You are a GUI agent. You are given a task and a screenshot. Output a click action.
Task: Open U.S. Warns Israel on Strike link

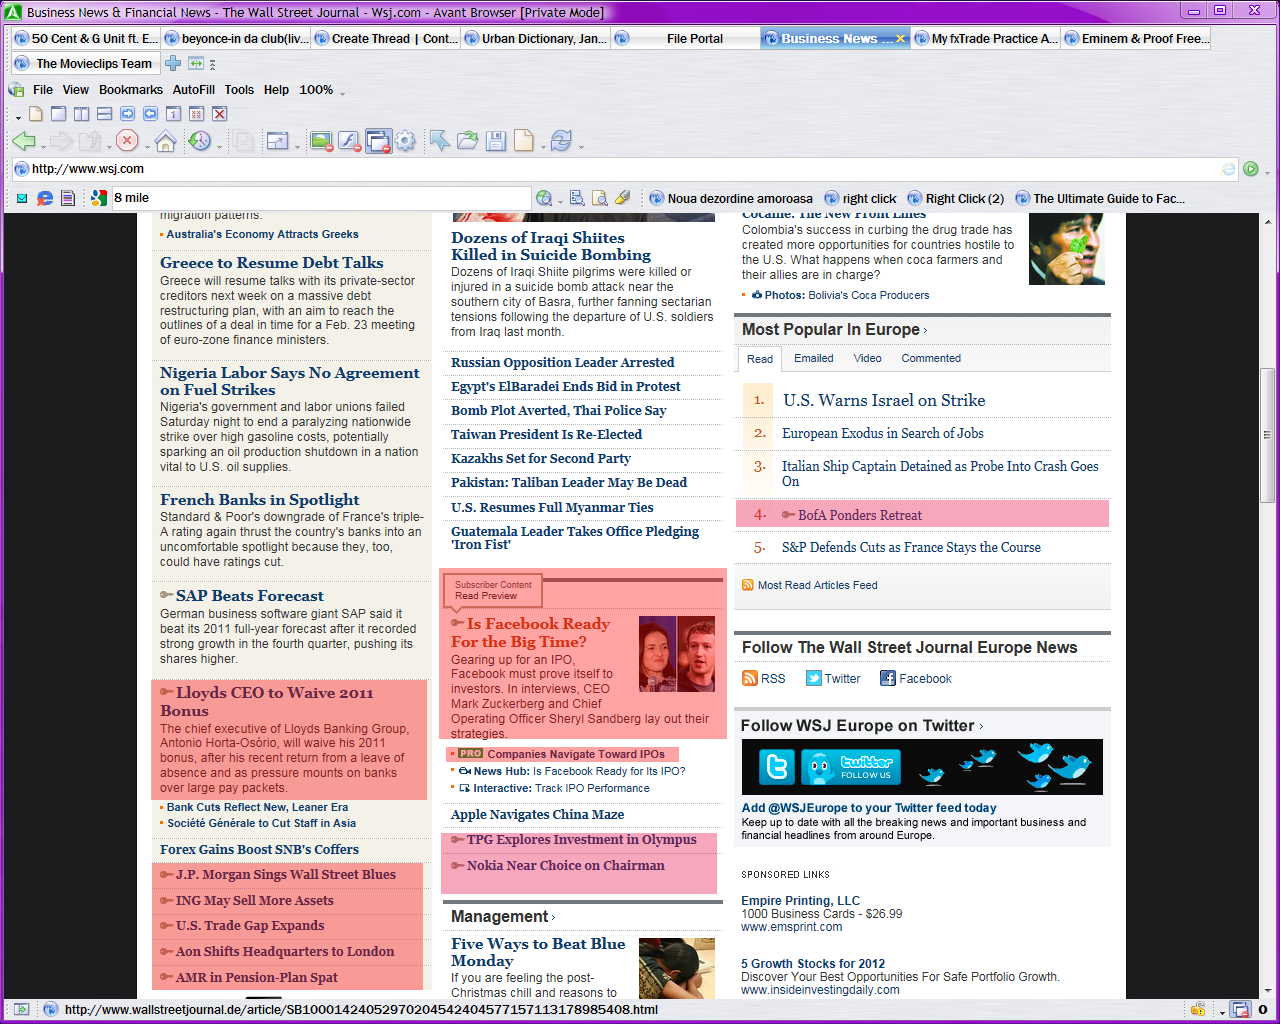point(884,400)
